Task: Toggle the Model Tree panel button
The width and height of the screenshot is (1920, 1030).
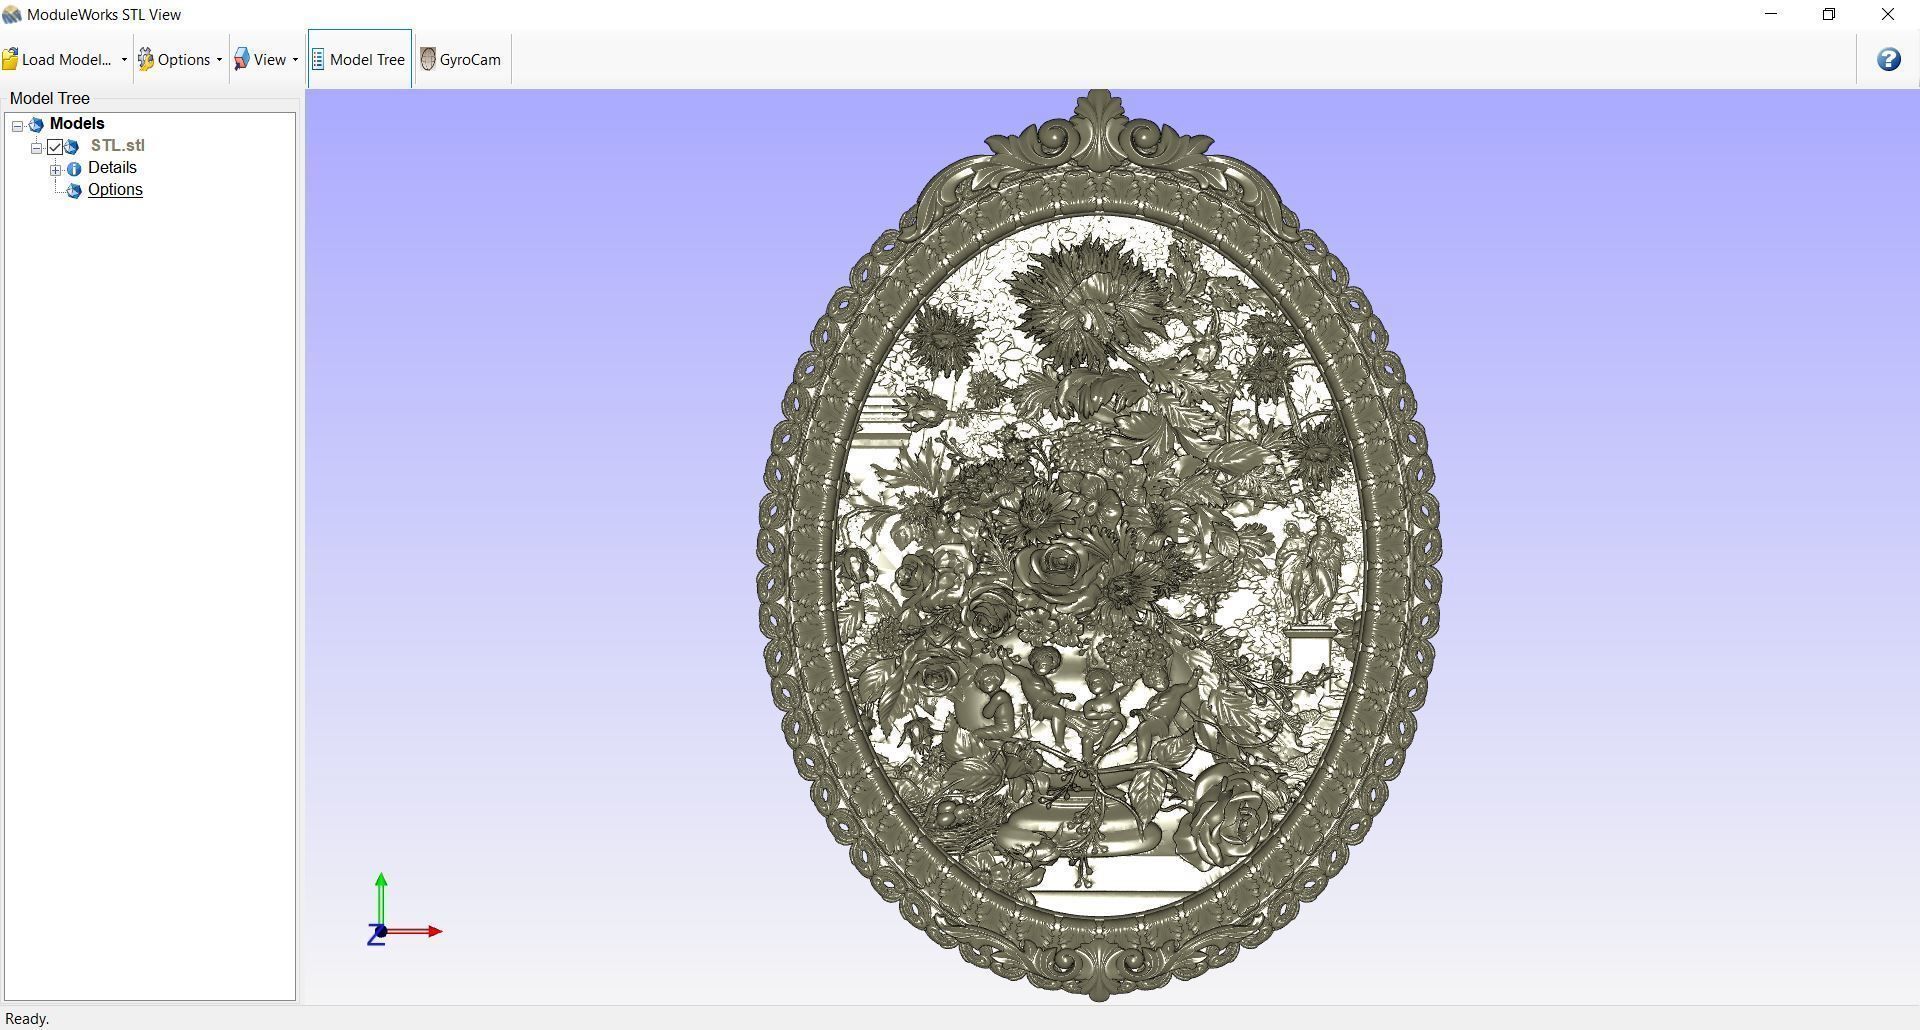Action: [x=359, y=60]
